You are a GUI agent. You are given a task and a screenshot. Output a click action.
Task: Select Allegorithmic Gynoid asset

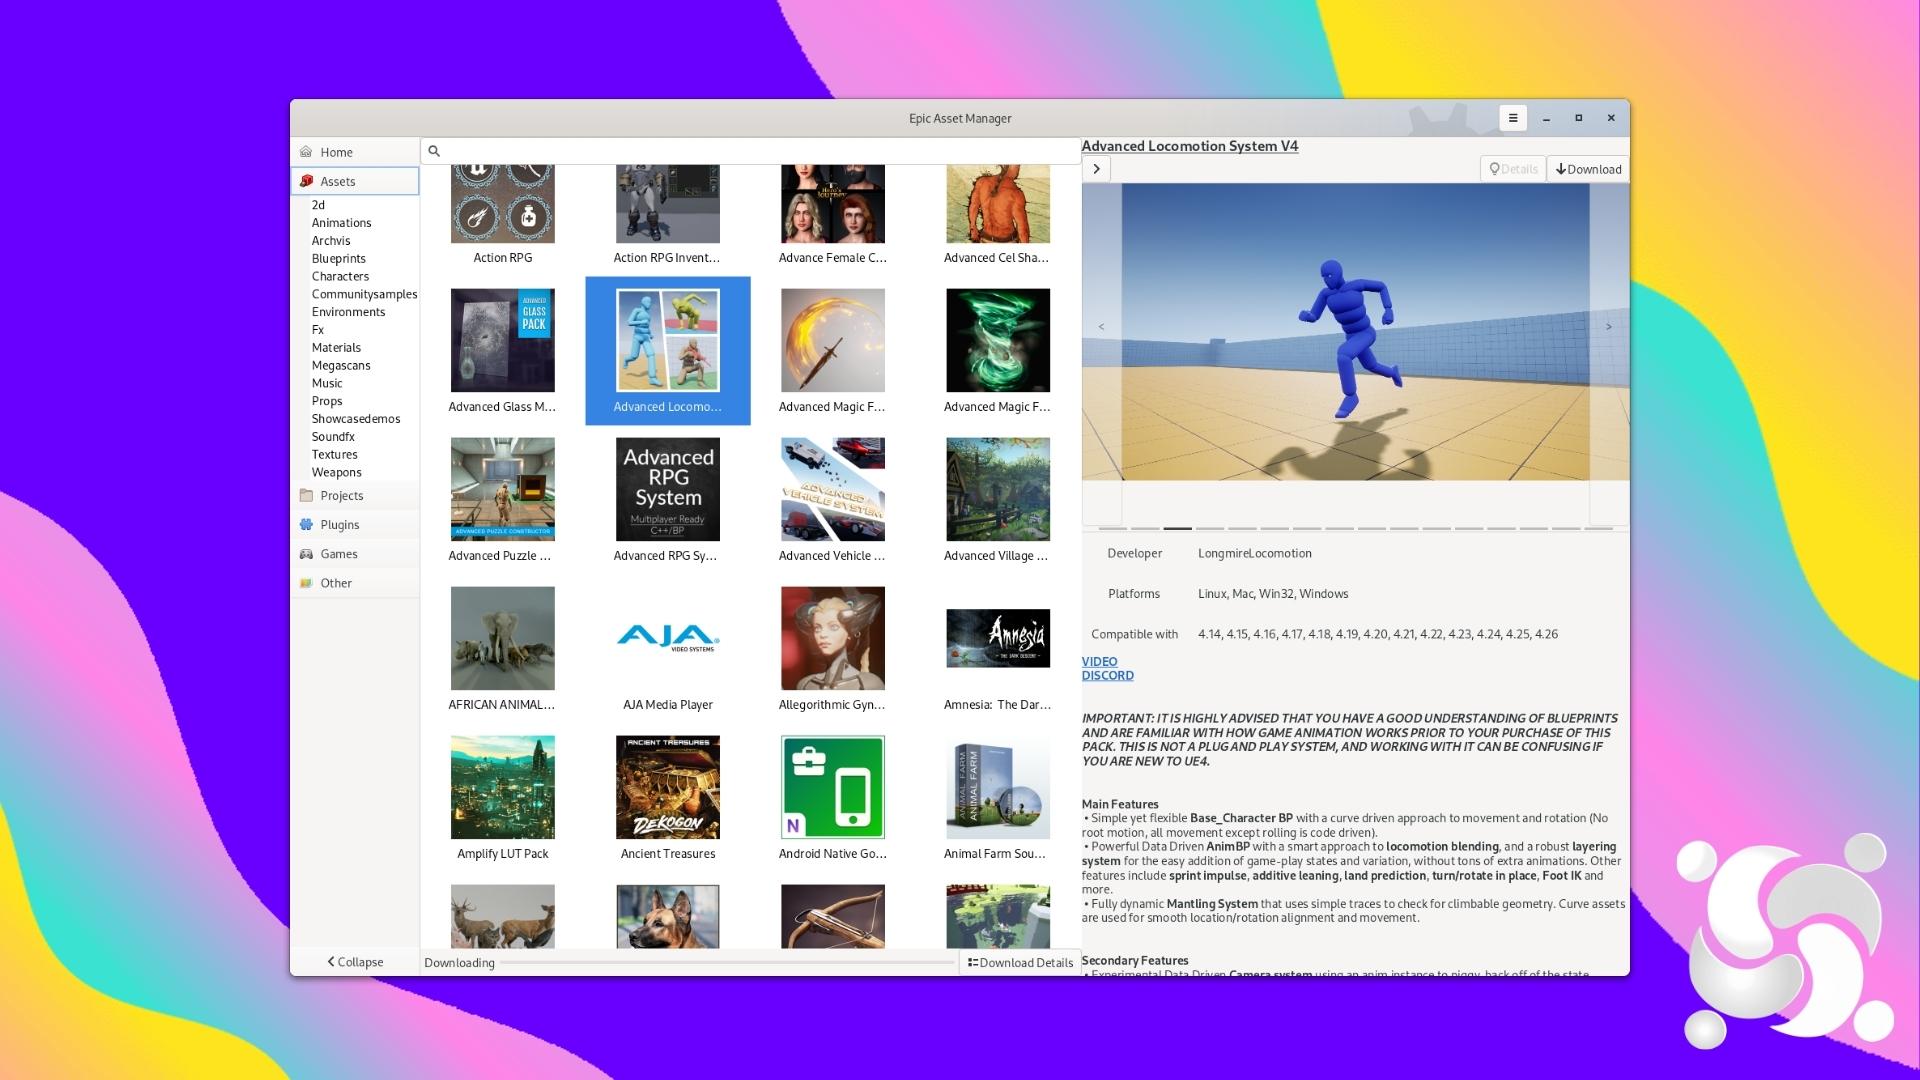(x=832, y=649)
